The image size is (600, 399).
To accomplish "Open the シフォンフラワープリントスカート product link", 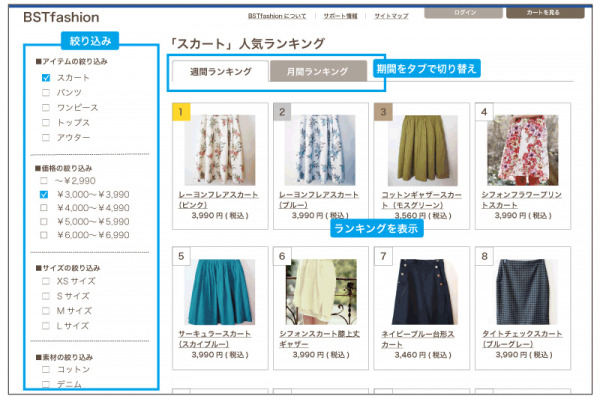I will (521, 200).
